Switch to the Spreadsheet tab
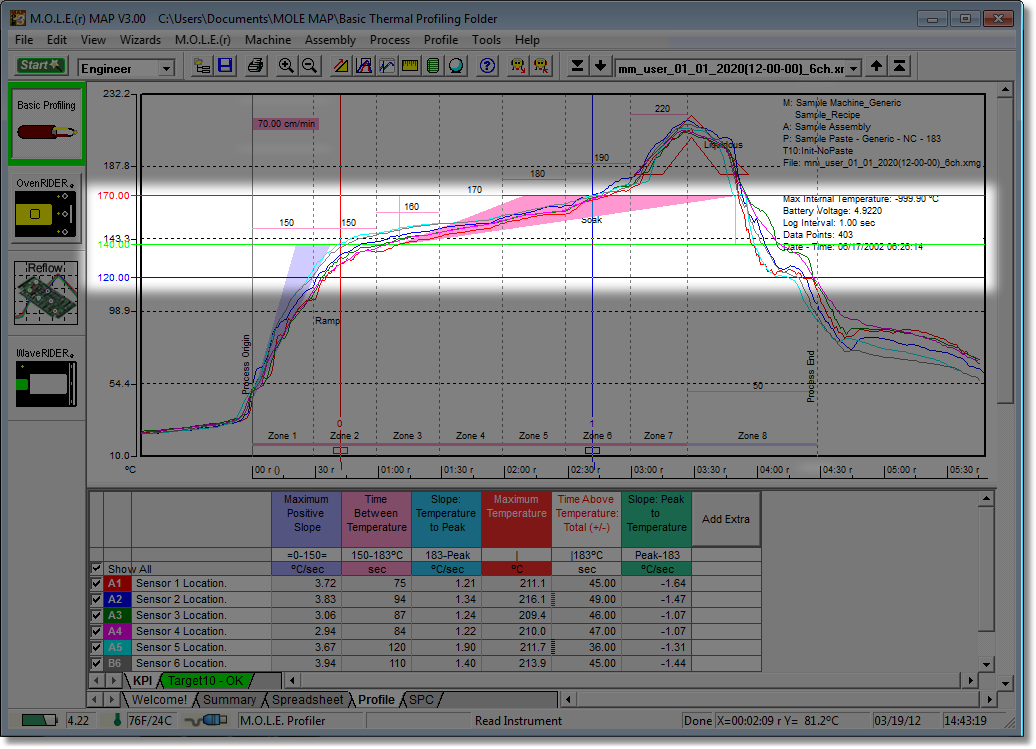This screenshot has height=749, width=1036. point(308,700)
